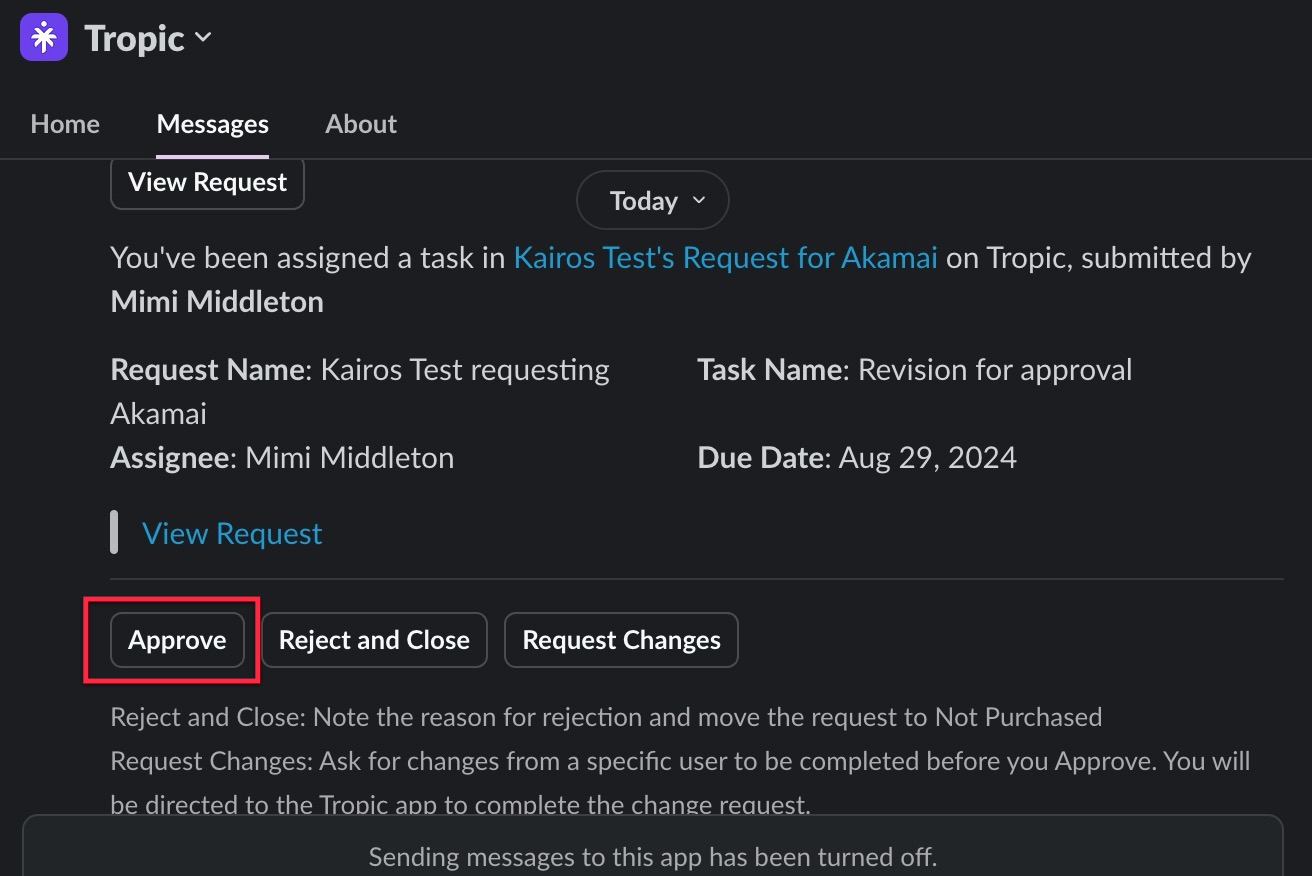Click the Assignee Mimi Middleton field

coord(282,458)
